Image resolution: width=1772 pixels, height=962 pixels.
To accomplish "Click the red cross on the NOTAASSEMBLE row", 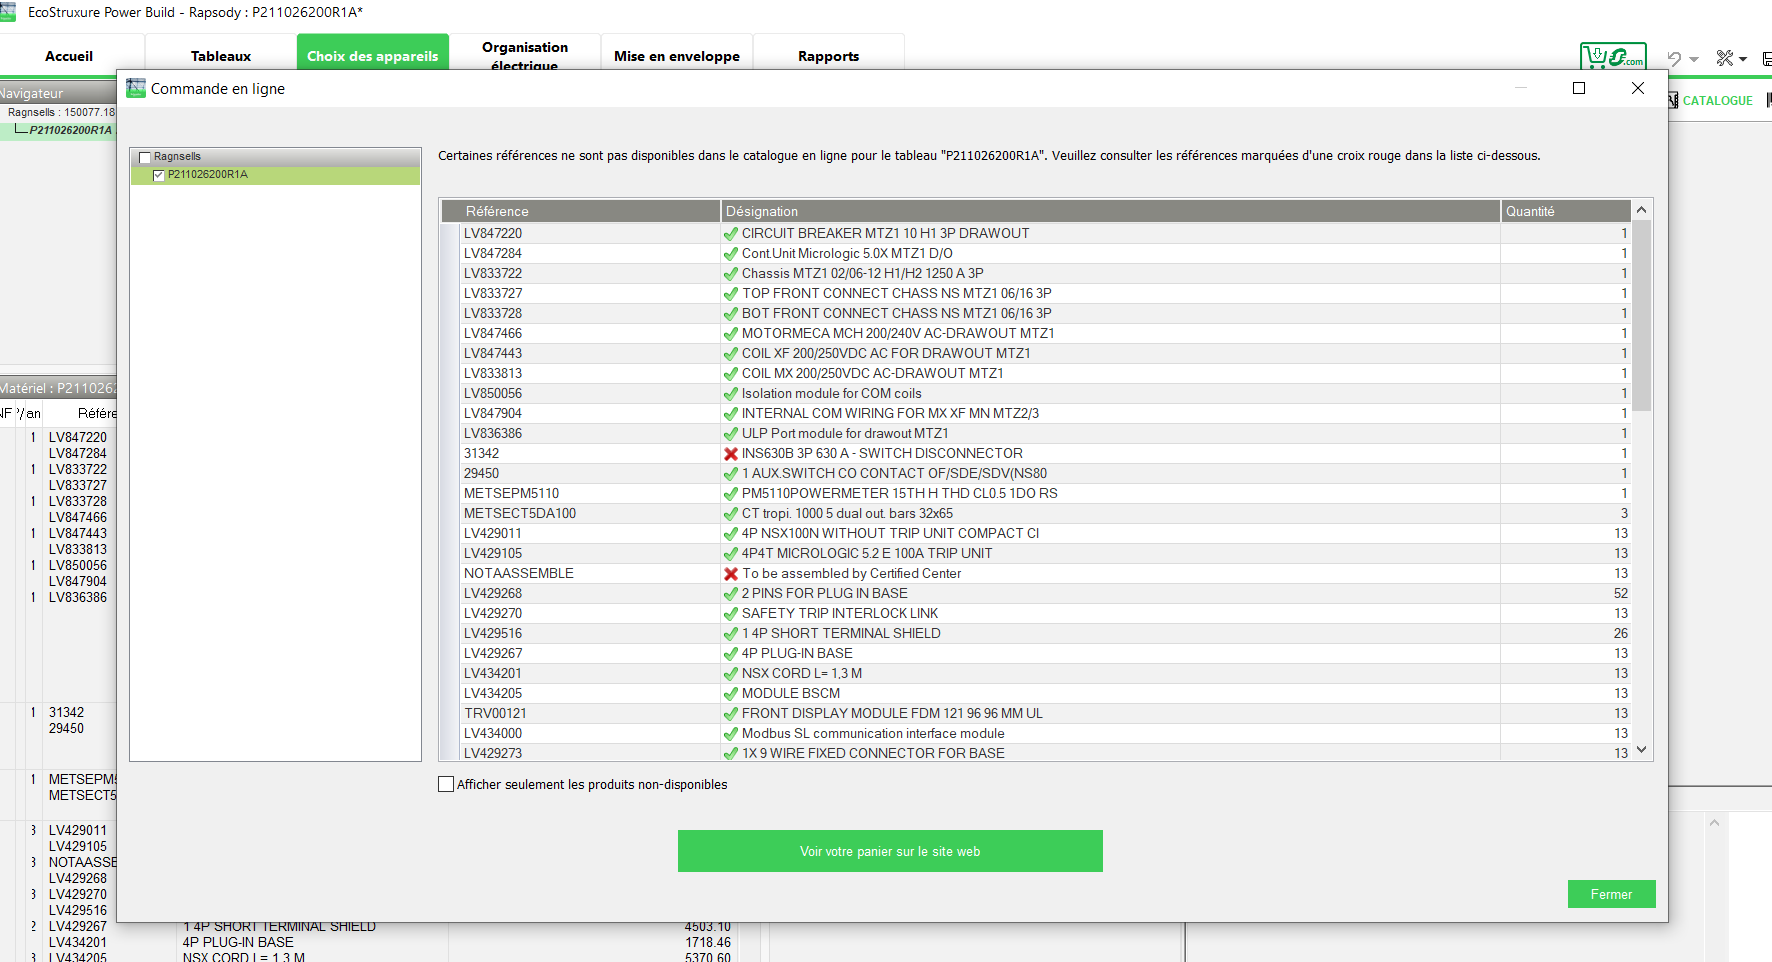I will (731, 573).
